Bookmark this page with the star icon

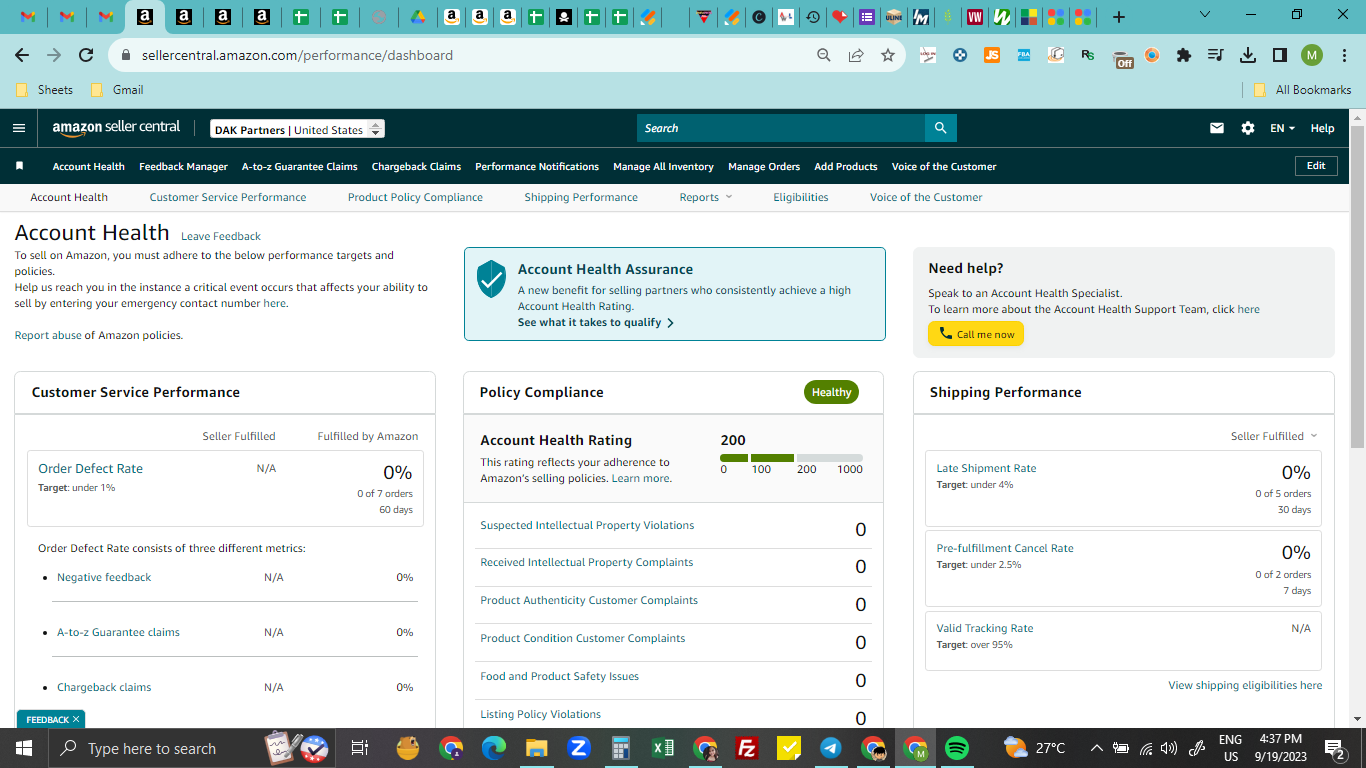point(888,55)
